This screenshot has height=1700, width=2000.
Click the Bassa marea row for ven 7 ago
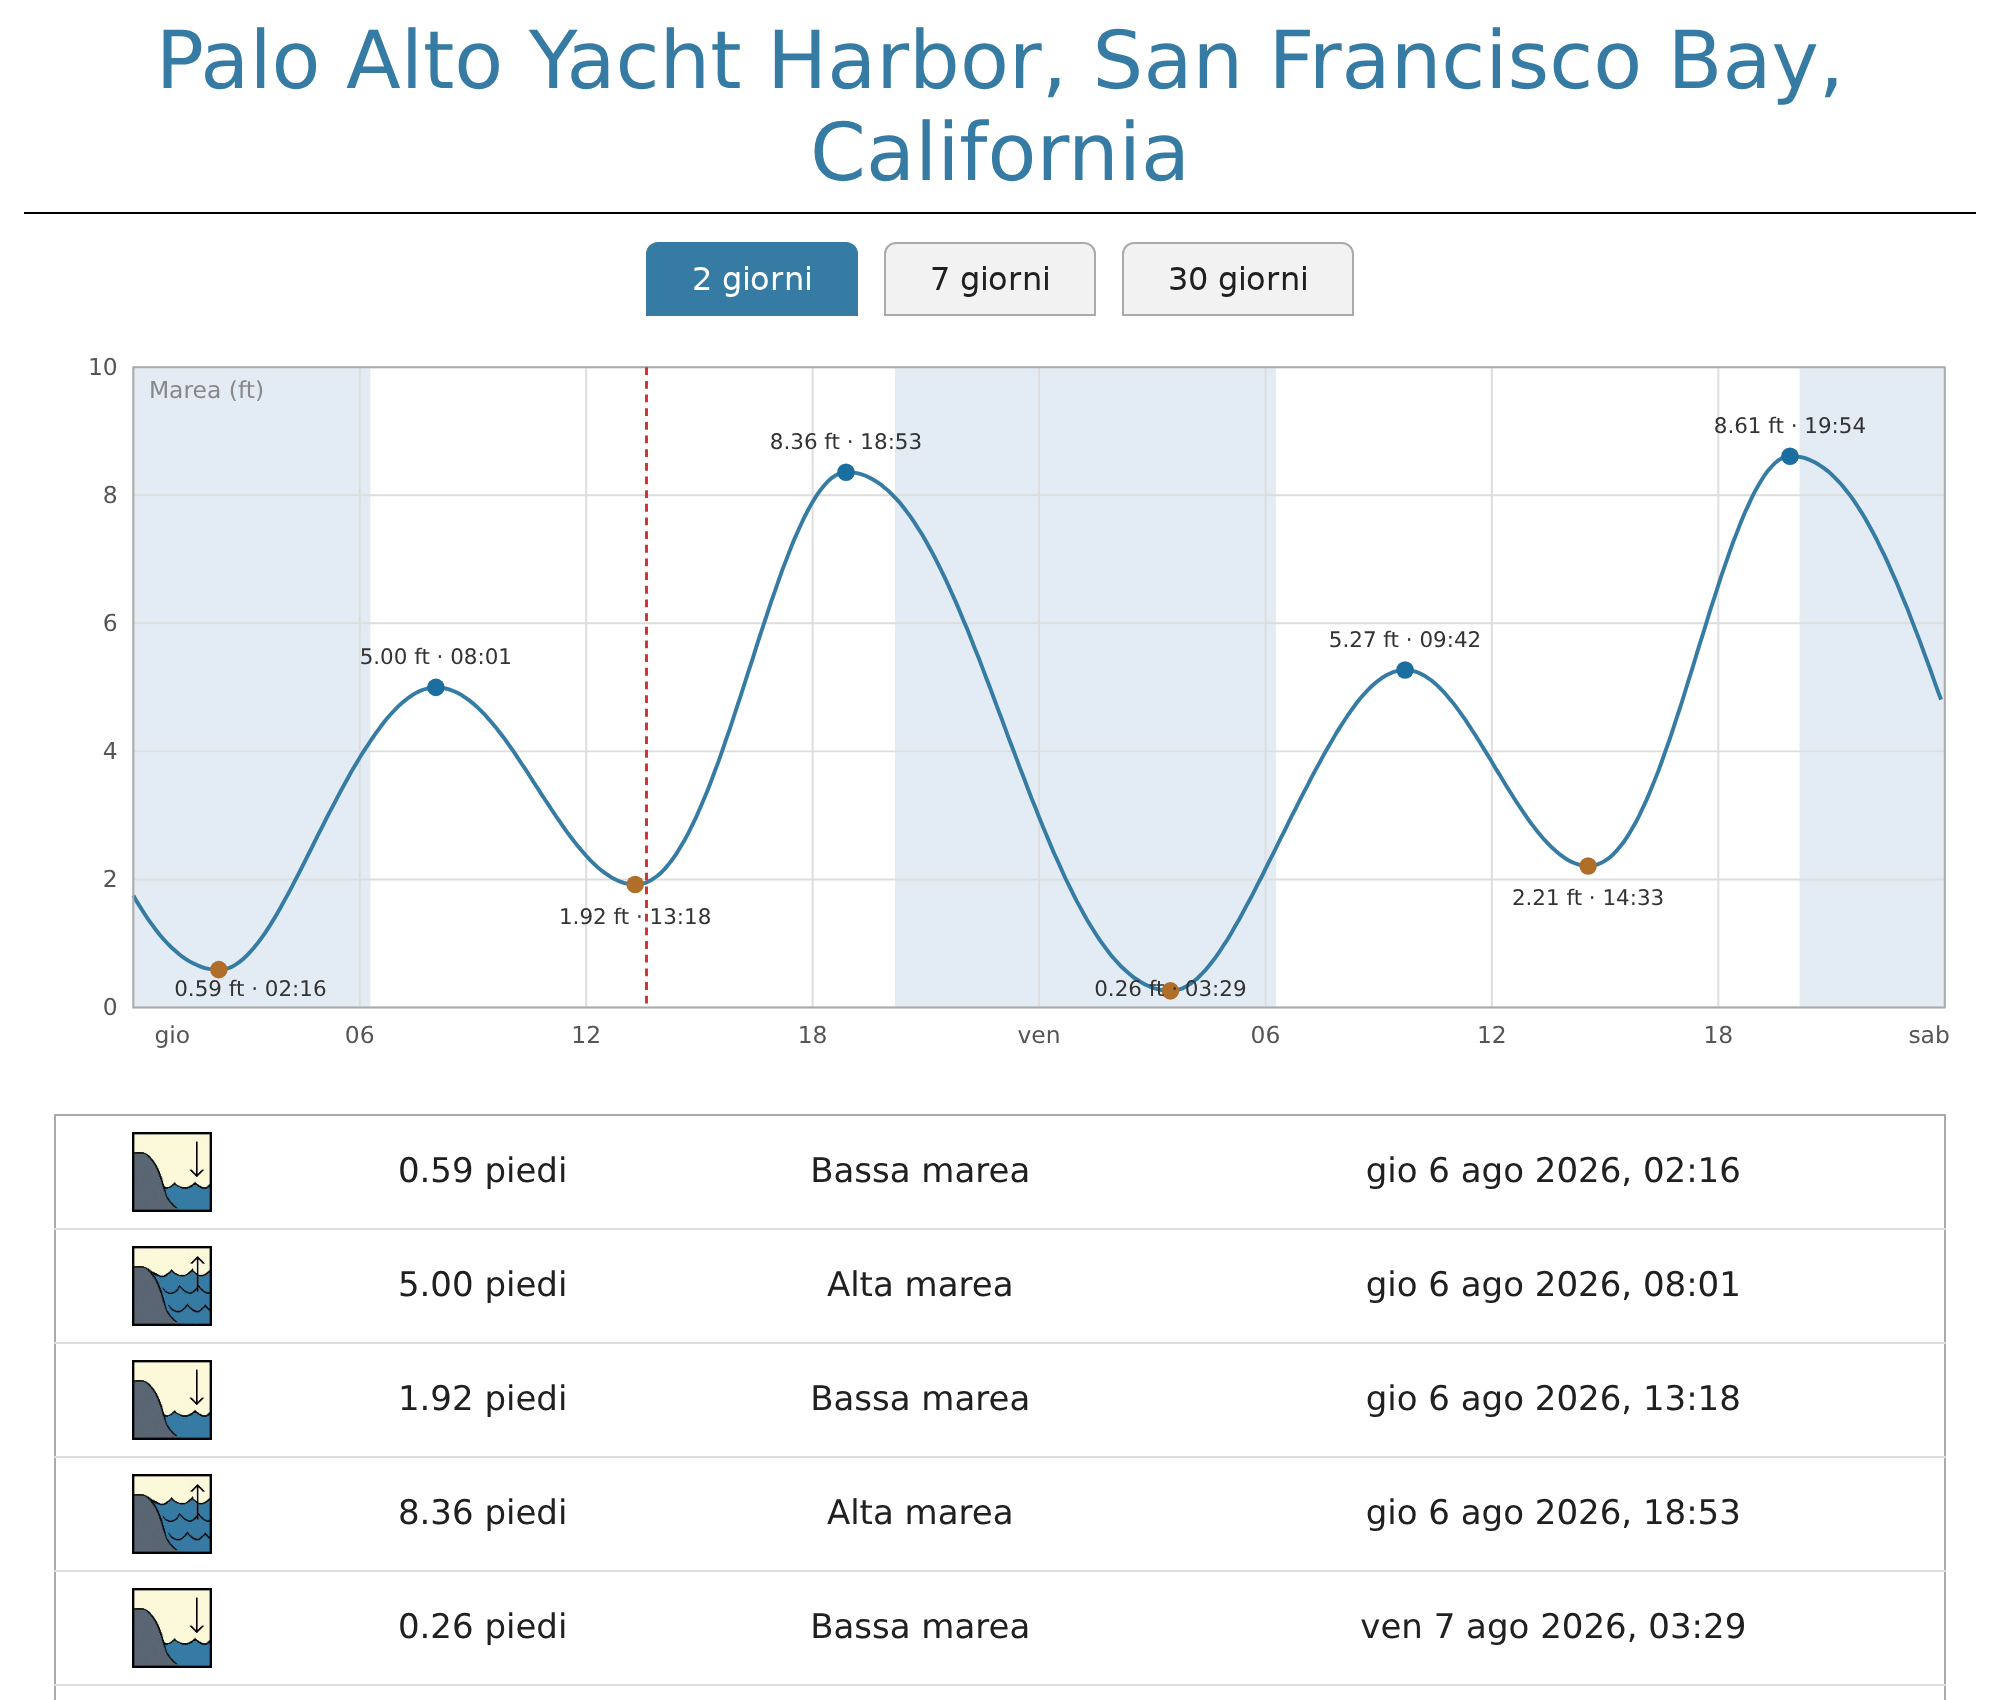1000,1628
